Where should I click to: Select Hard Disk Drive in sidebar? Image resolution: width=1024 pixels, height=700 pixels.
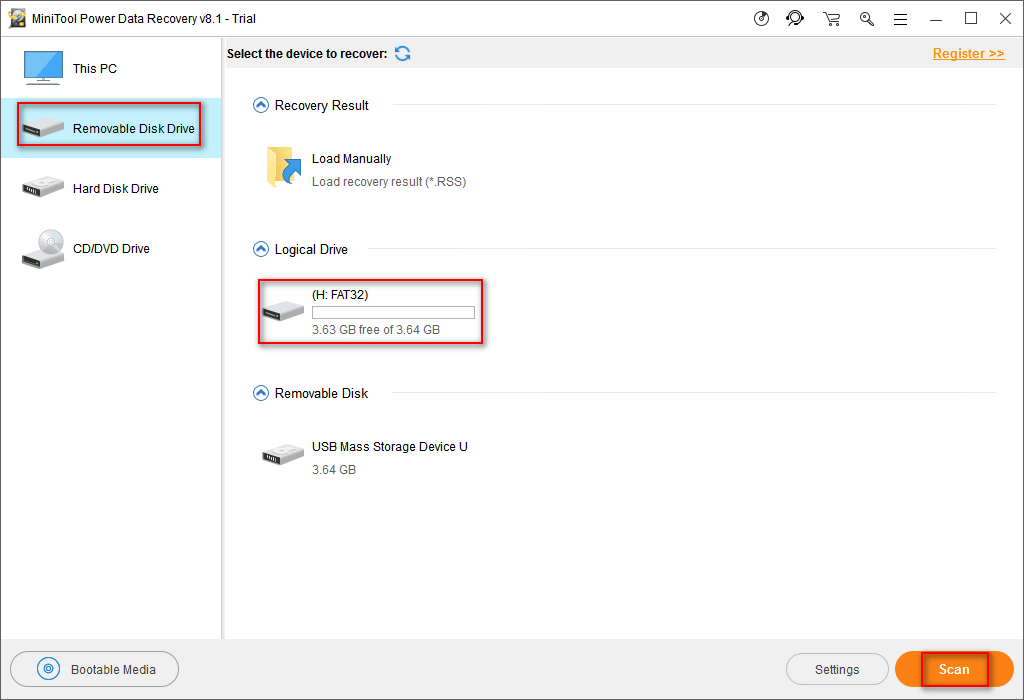click(111, 189)
